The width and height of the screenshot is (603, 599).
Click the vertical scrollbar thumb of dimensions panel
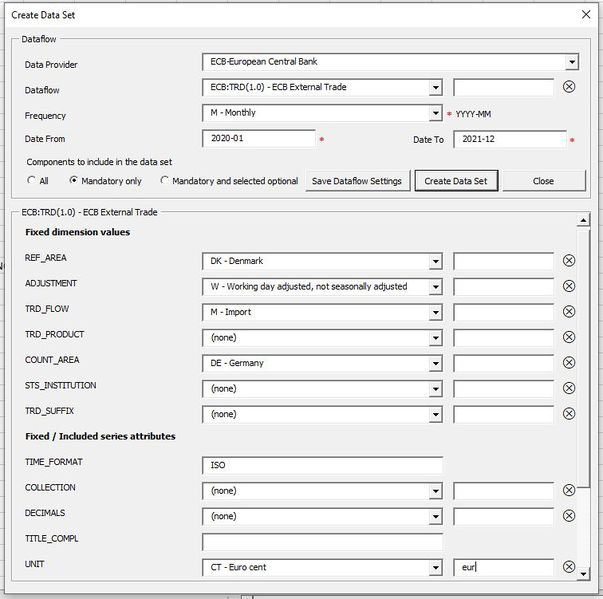[x=583, y=357]
